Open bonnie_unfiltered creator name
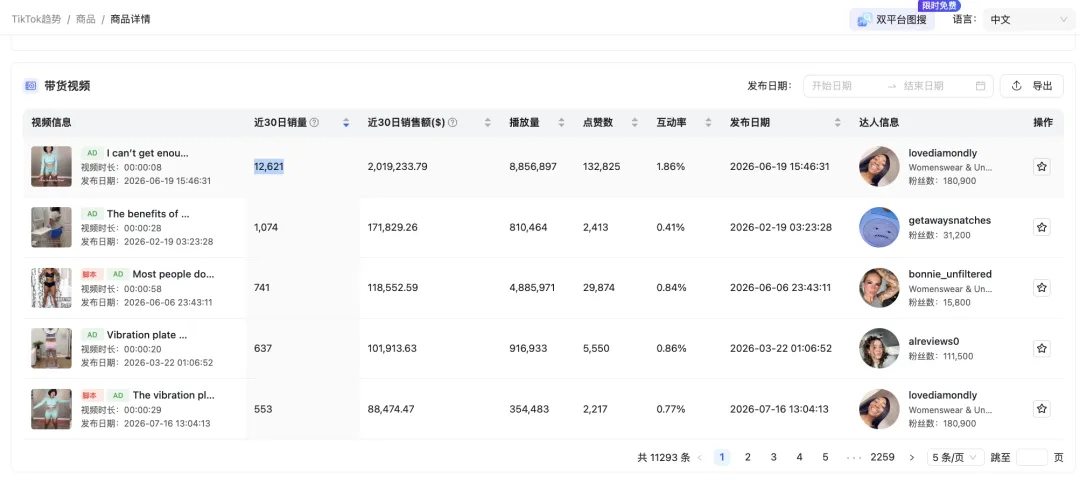Image resolution: width=1080 pixels, height=482 pixels. pos(950,274)
